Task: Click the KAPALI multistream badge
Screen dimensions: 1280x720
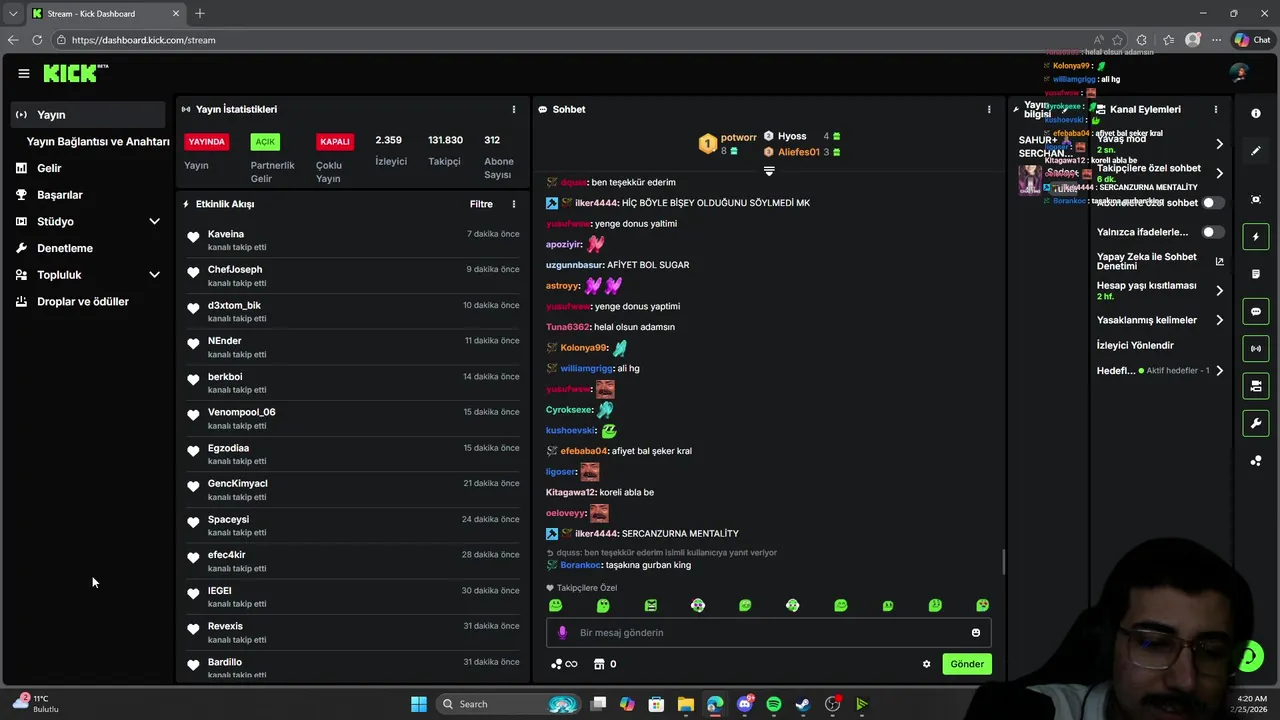Action: point(335,142)
